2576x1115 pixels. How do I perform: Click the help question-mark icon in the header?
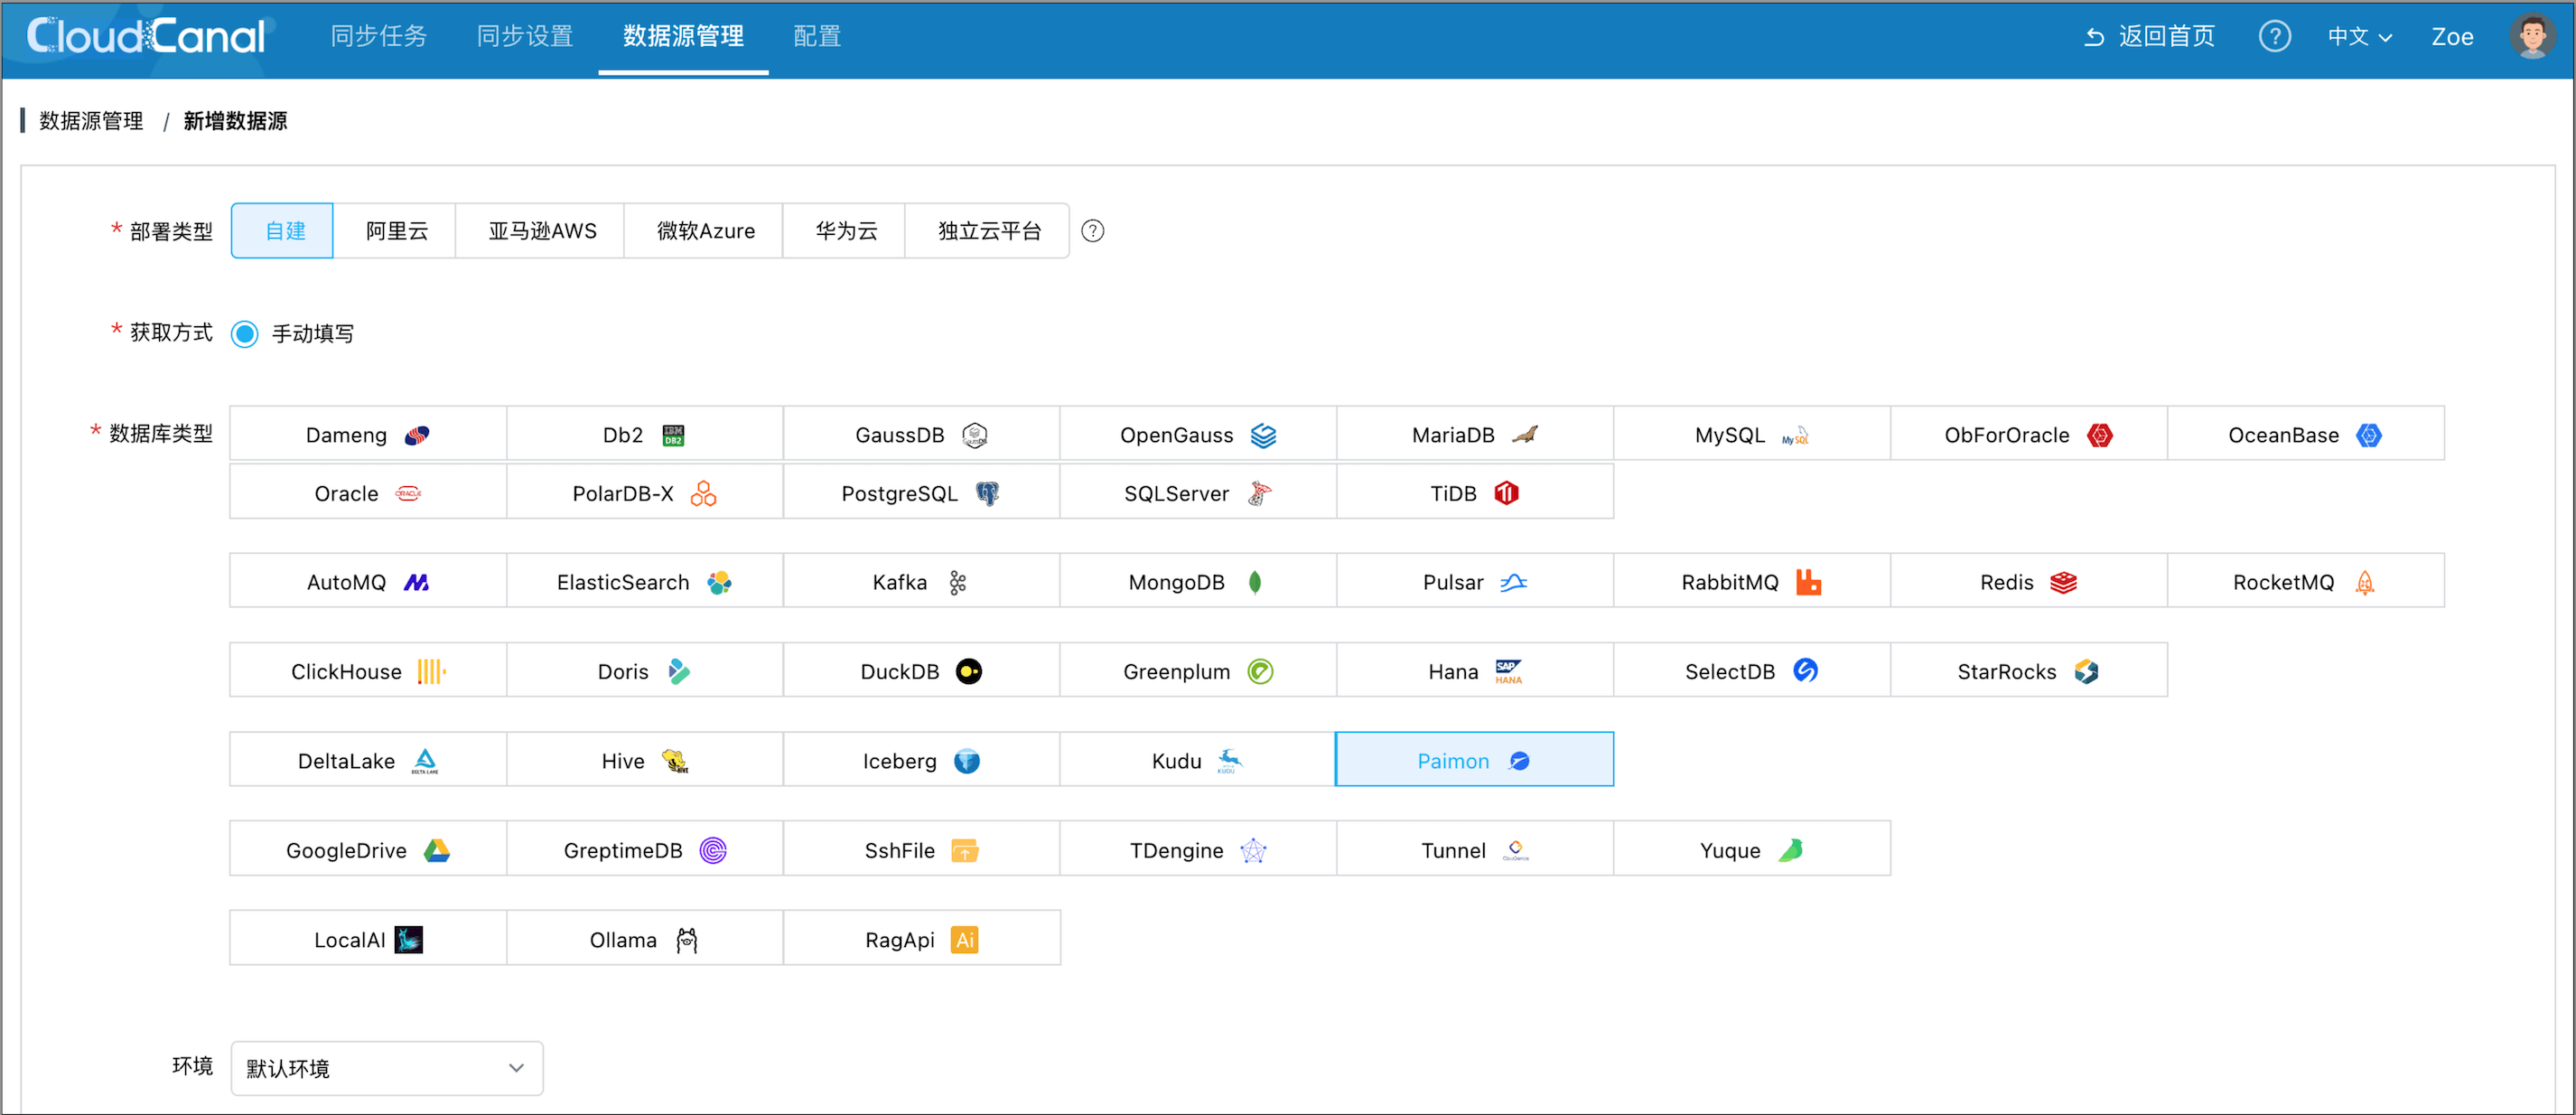pos(2274,37)
